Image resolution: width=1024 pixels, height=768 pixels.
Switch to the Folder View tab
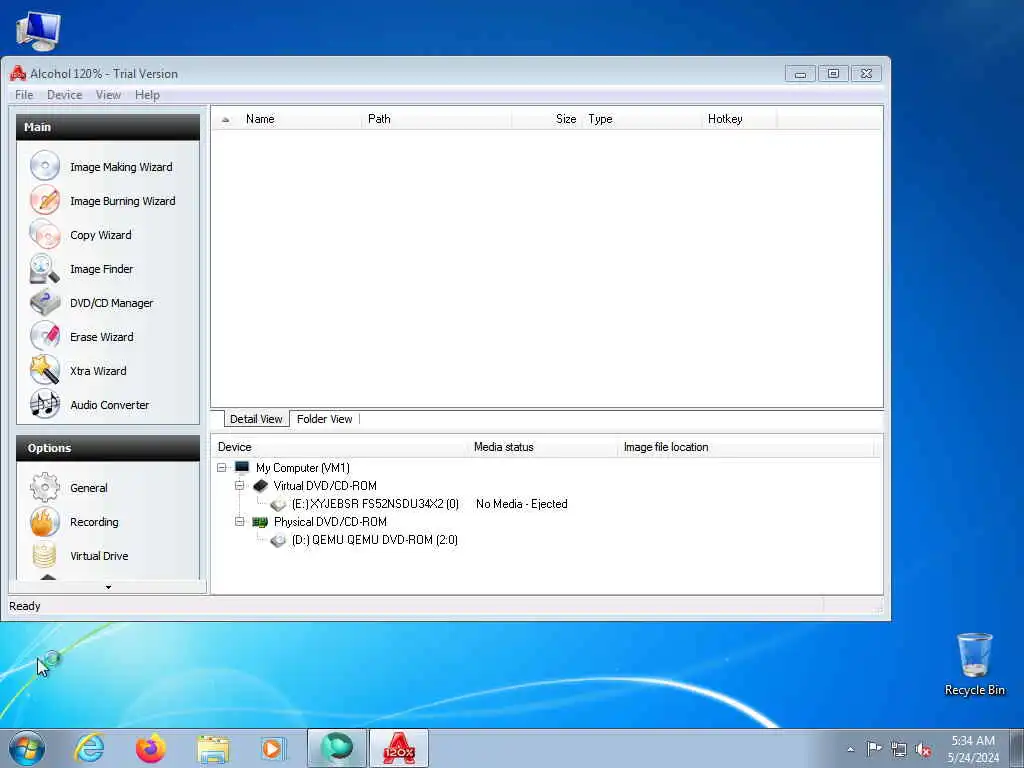tap(325, 419)
